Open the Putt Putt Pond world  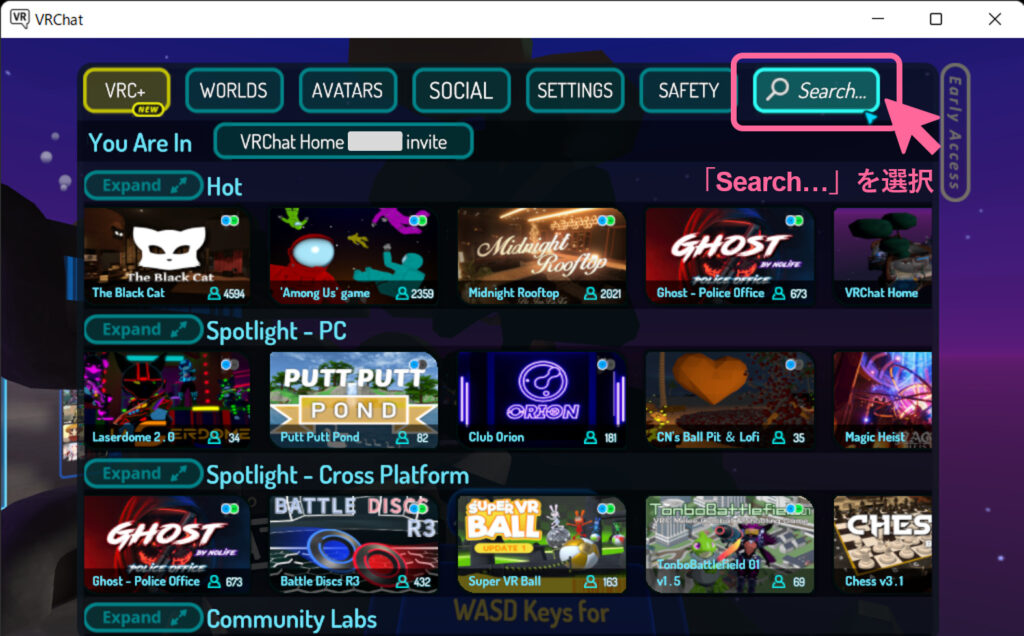(x=354, y=400)
